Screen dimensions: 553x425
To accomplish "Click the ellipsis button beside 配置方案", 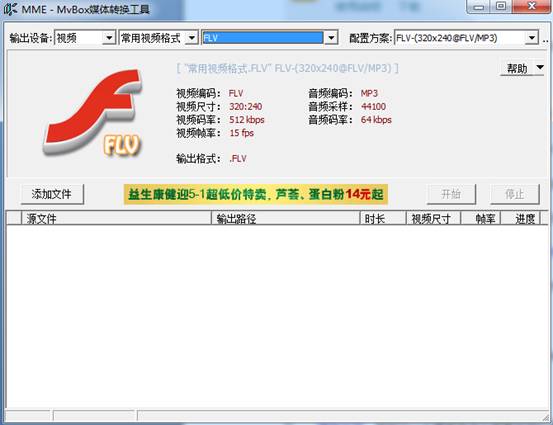I will click(545, 39).
